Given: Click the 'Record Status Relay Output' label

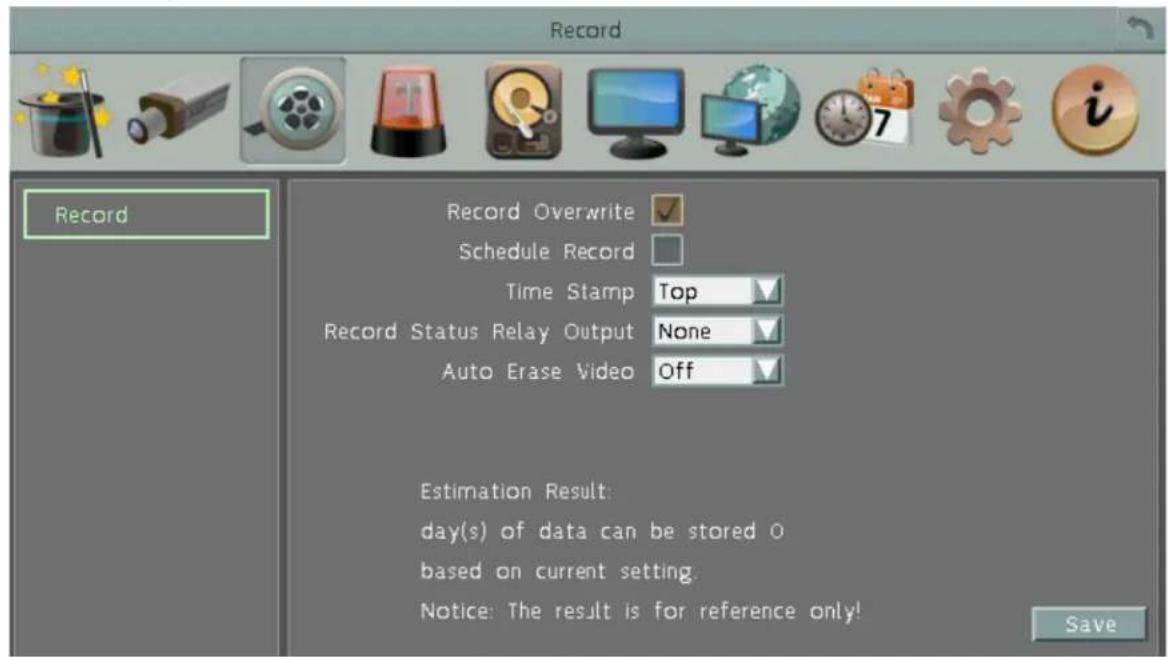Looking at the screenshot, I should [479, 331].
